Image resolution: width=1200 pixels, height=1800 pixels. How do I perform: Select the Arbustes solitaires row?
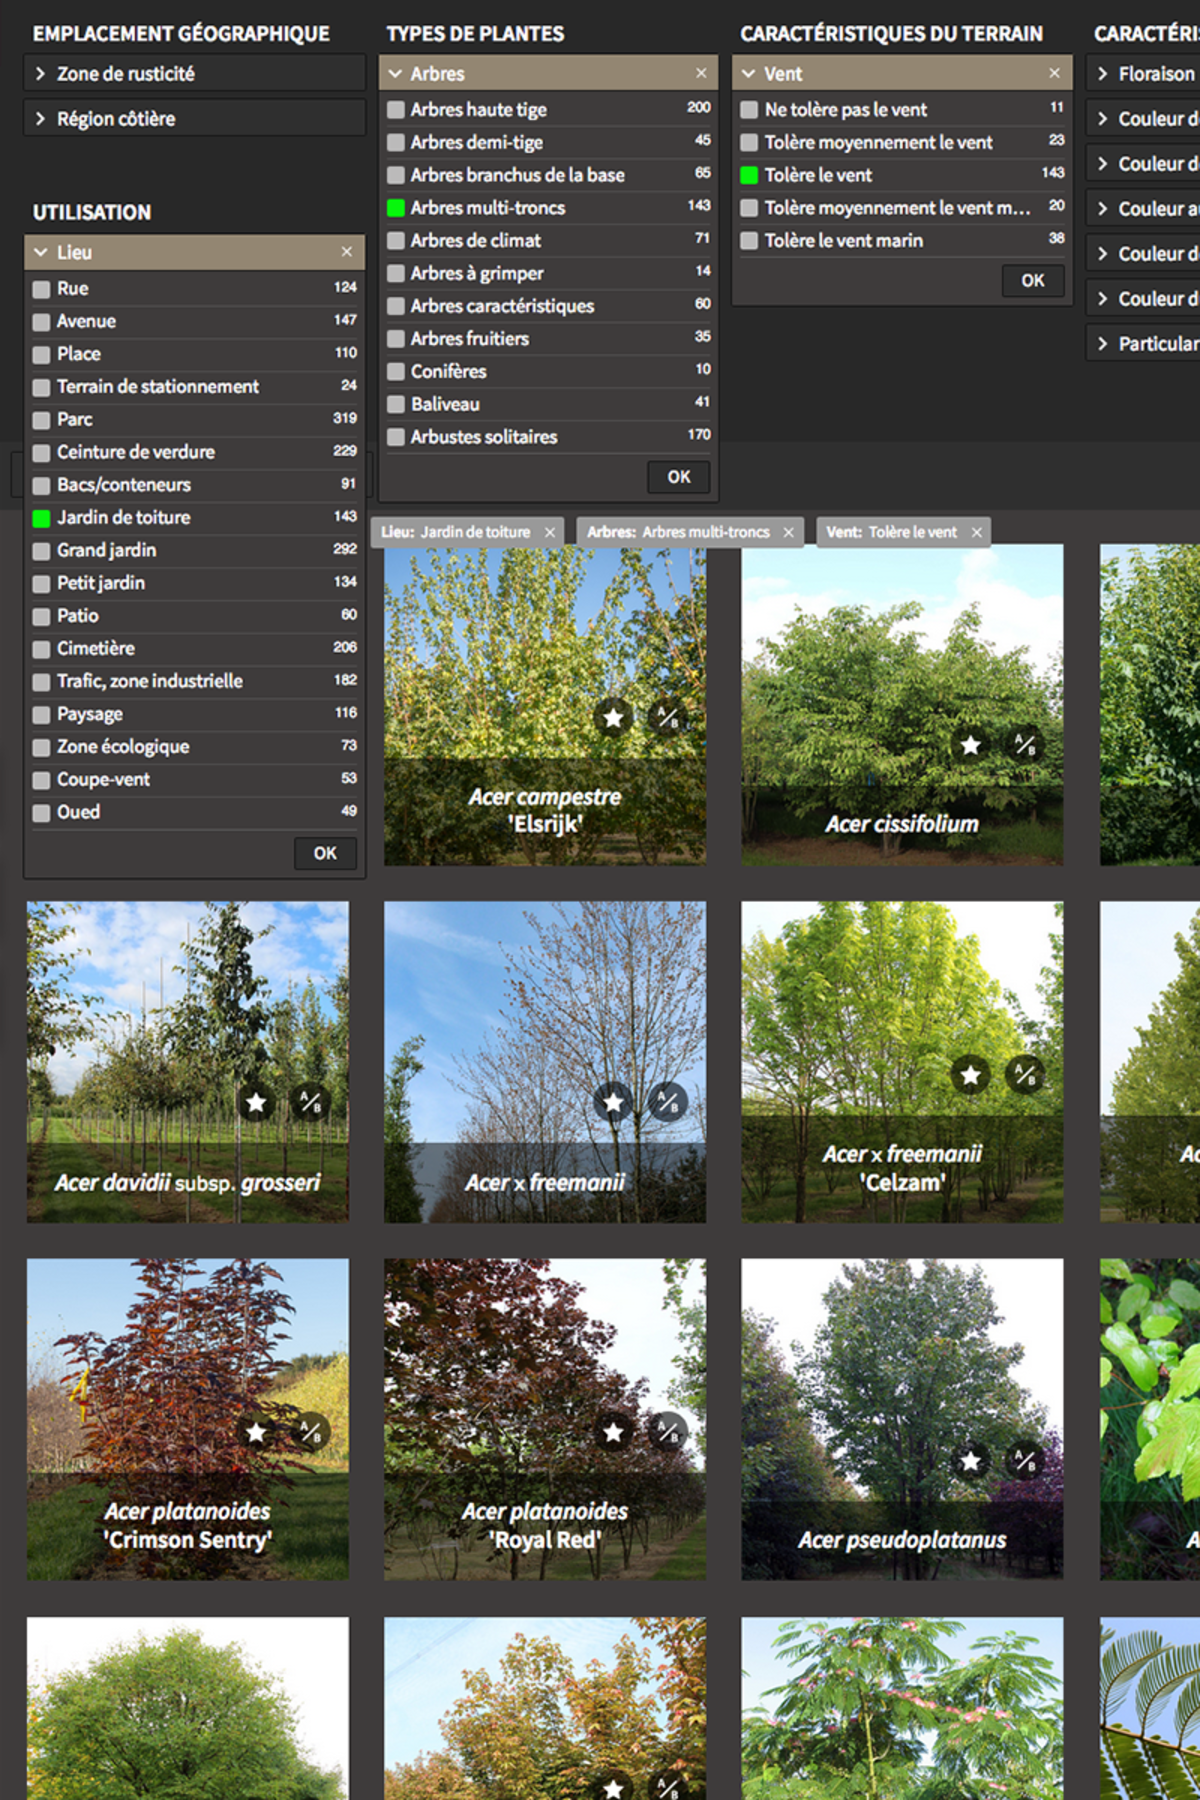[x=548, y=437]
